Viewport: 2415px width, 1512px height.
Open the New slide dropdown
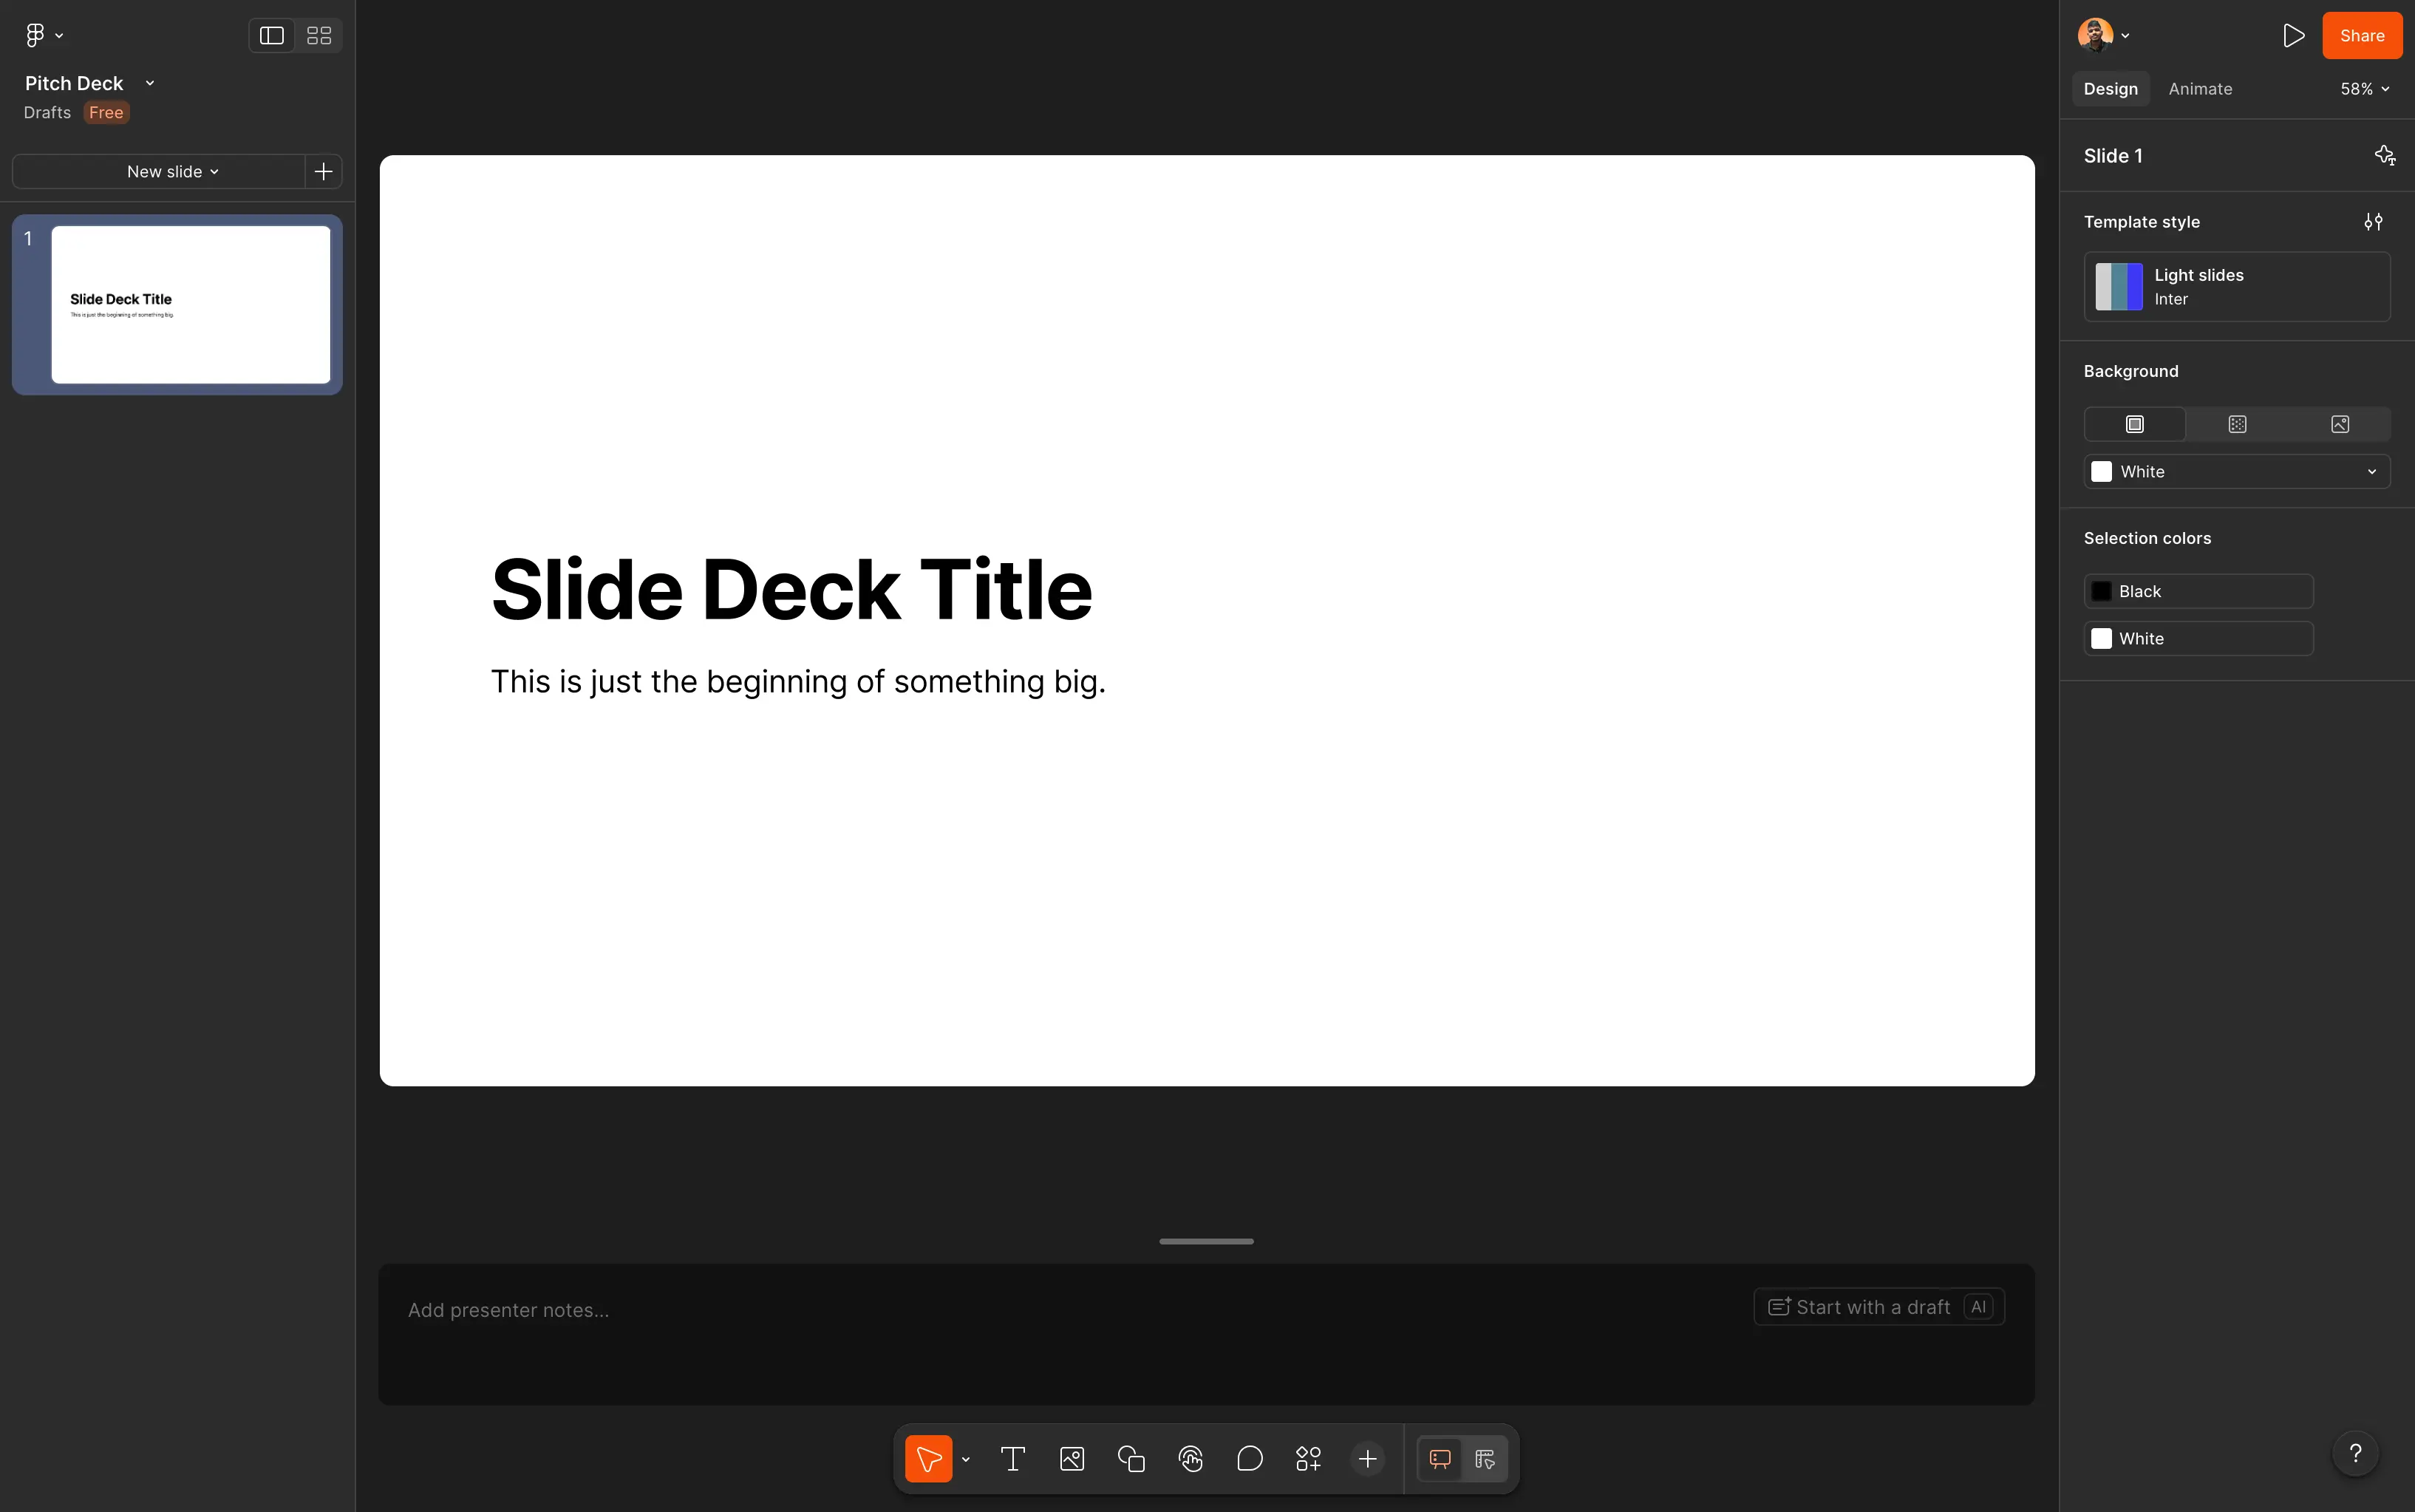[172, 172]
